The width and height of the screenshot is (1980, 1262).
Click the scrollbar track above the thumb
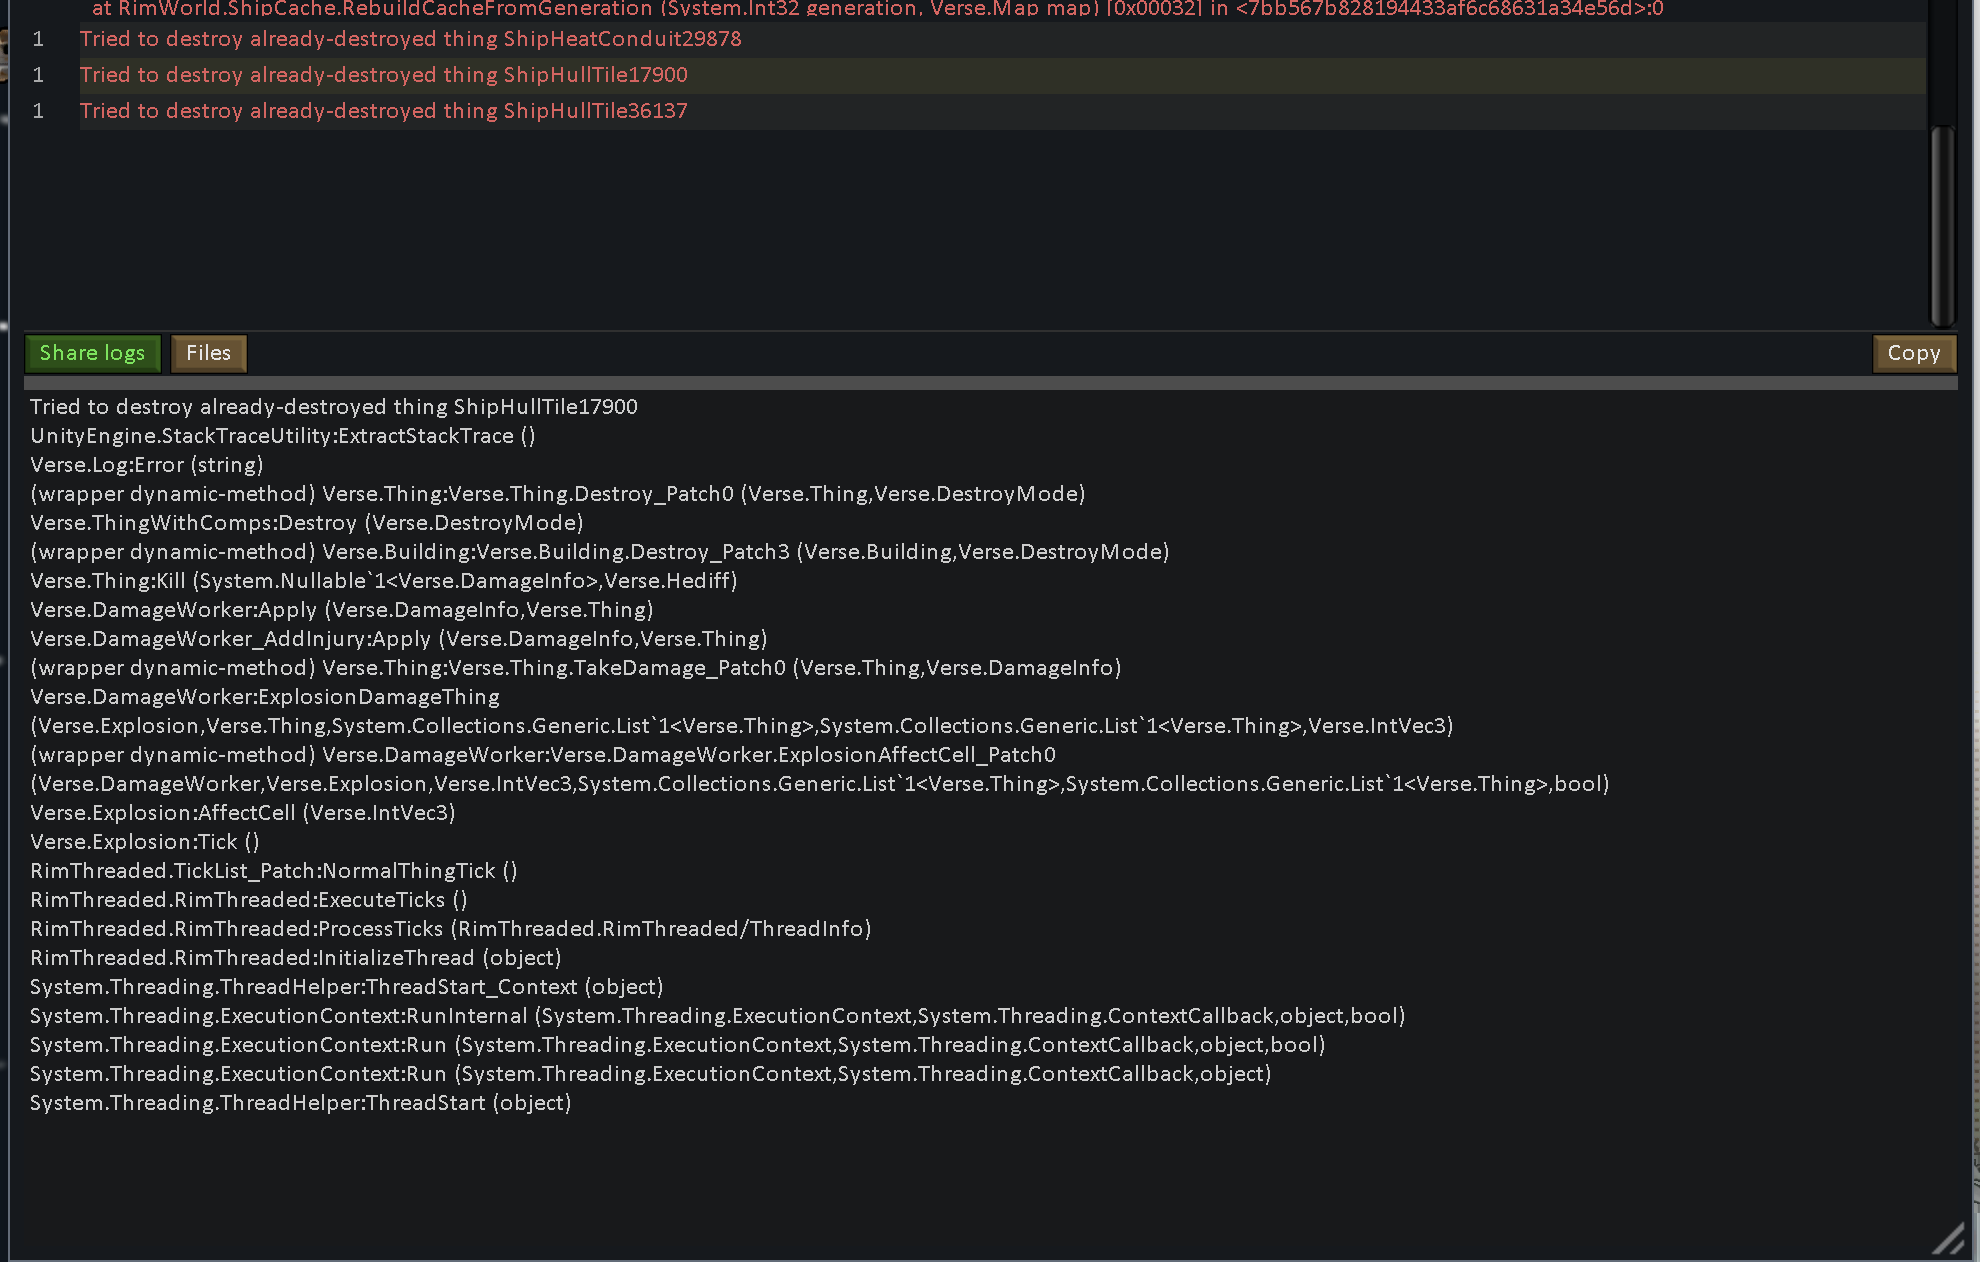[x=1942, y=60]
